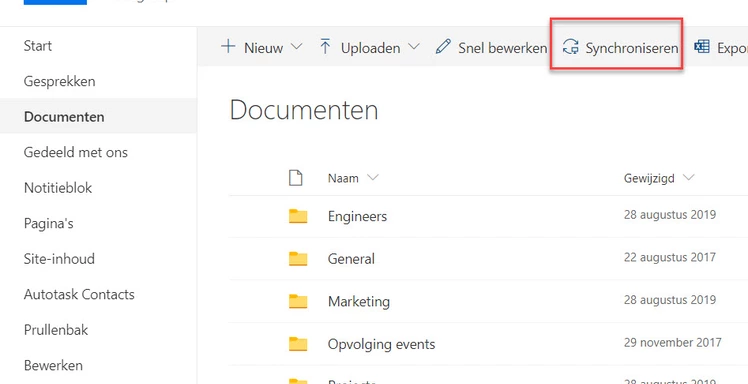This screenshot has width=748, height=384.
Task: Click the file type column header icon
Action: tap(296, 178)
